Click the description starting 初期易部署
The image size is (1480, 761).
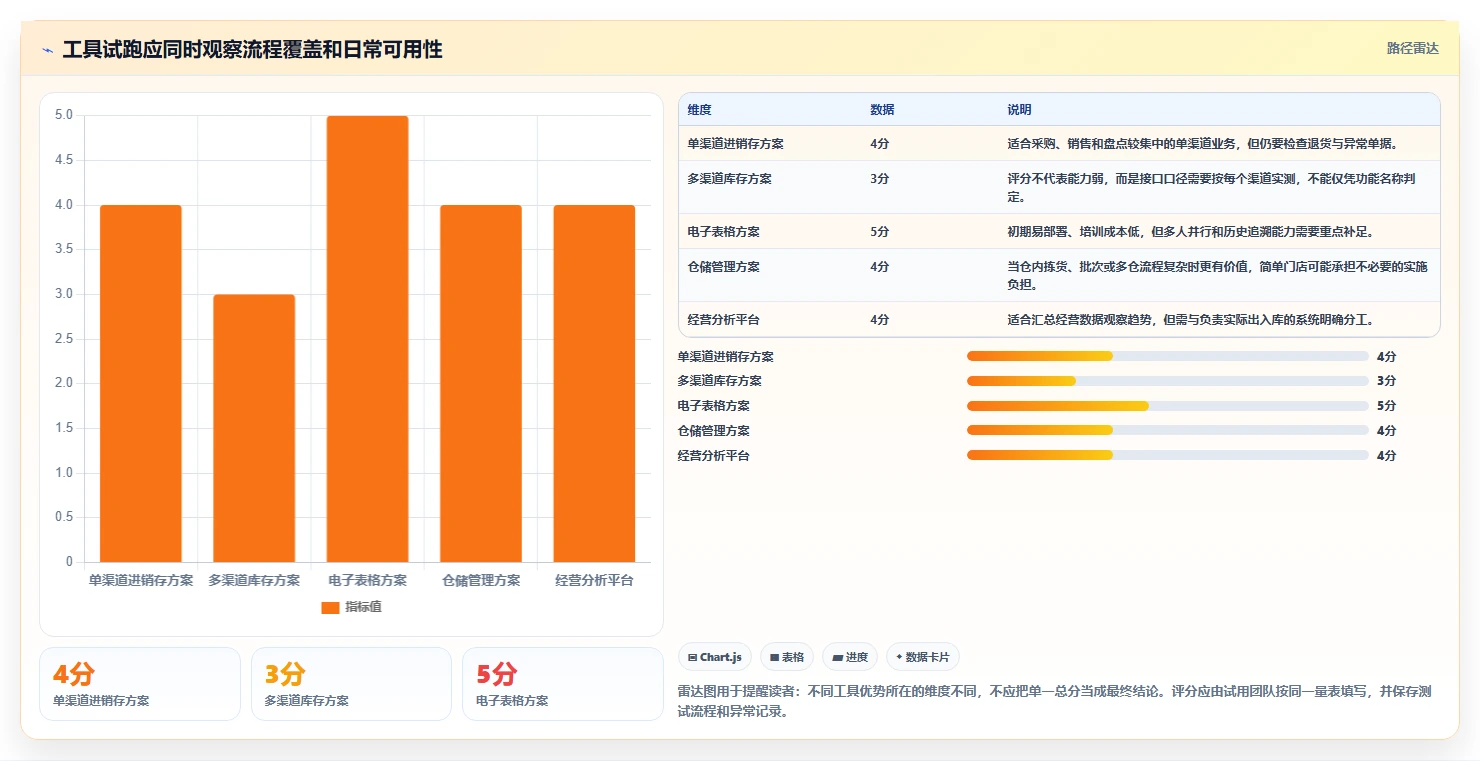tap(1190, 232)
